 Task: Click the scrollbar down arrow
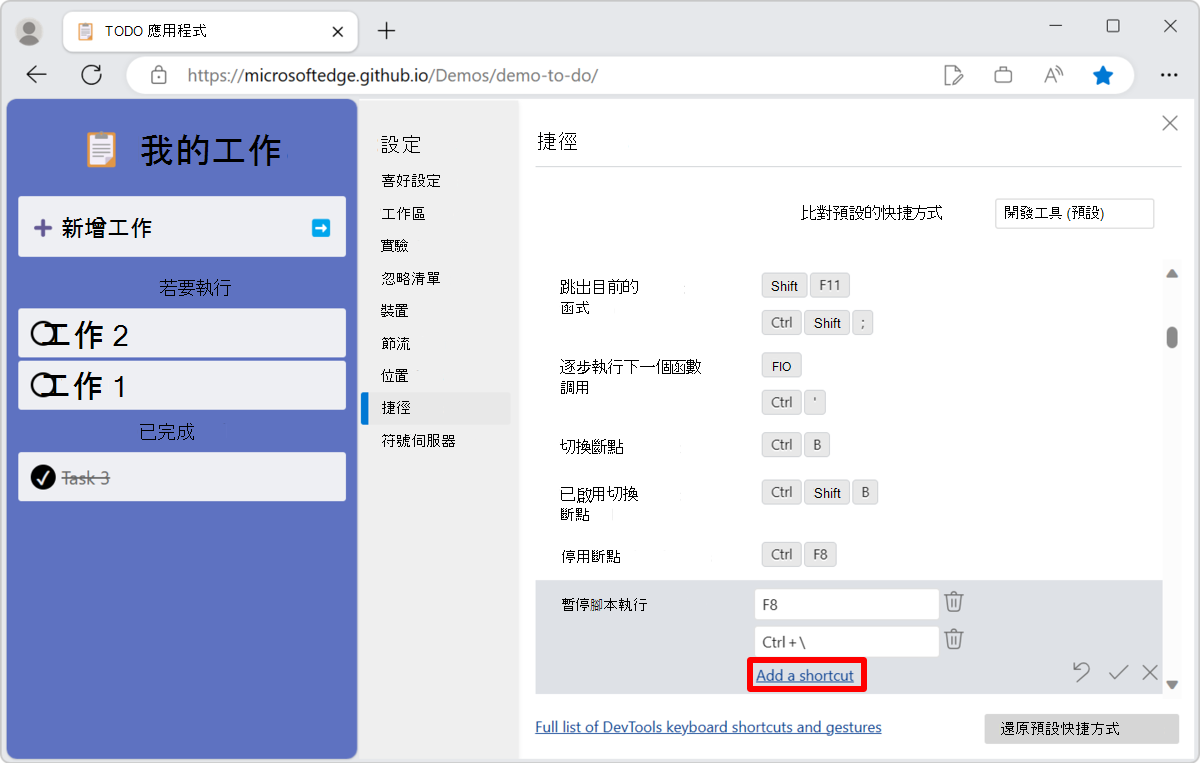pyautogui.click(x=1172, y=685)
